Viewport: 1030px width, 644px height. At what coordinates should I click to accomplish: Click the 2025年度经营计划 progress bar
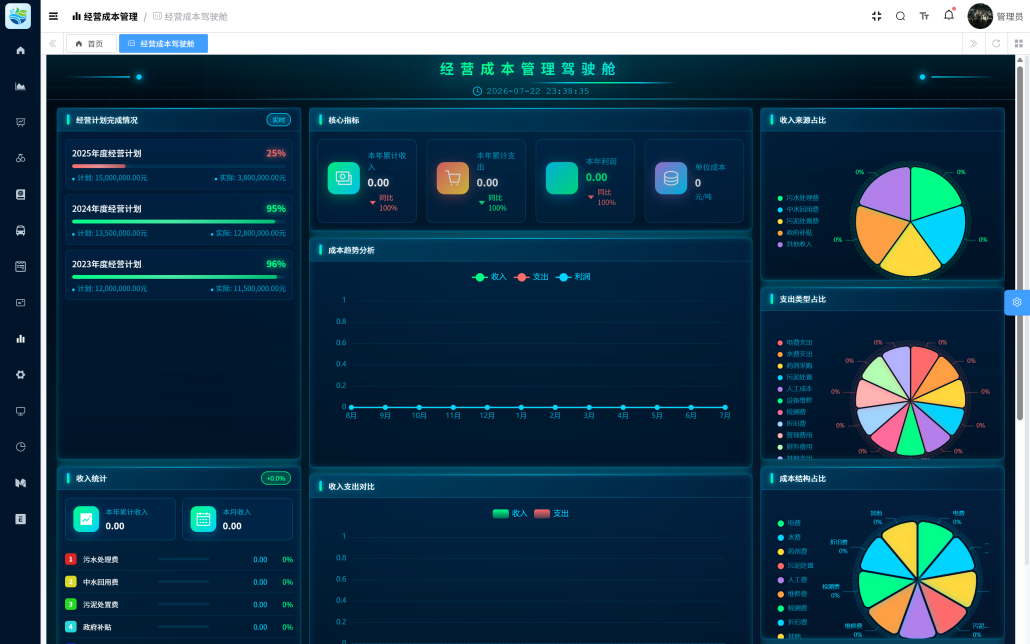(x=179, y=166)
